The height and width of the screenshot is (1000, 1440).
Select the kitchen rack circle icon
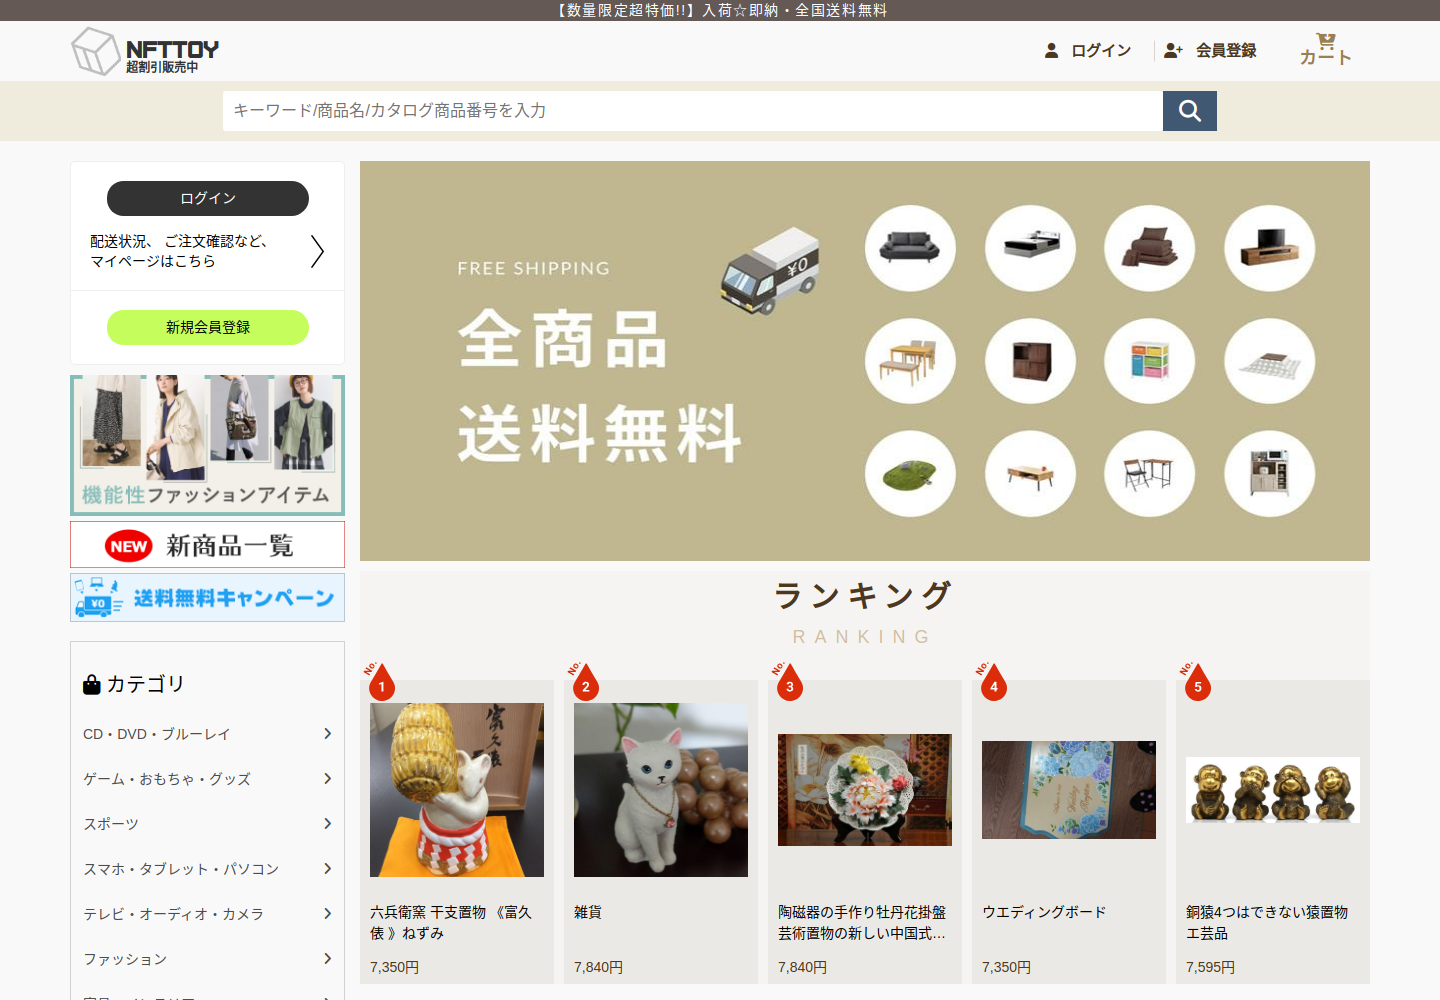point(1269,474)
